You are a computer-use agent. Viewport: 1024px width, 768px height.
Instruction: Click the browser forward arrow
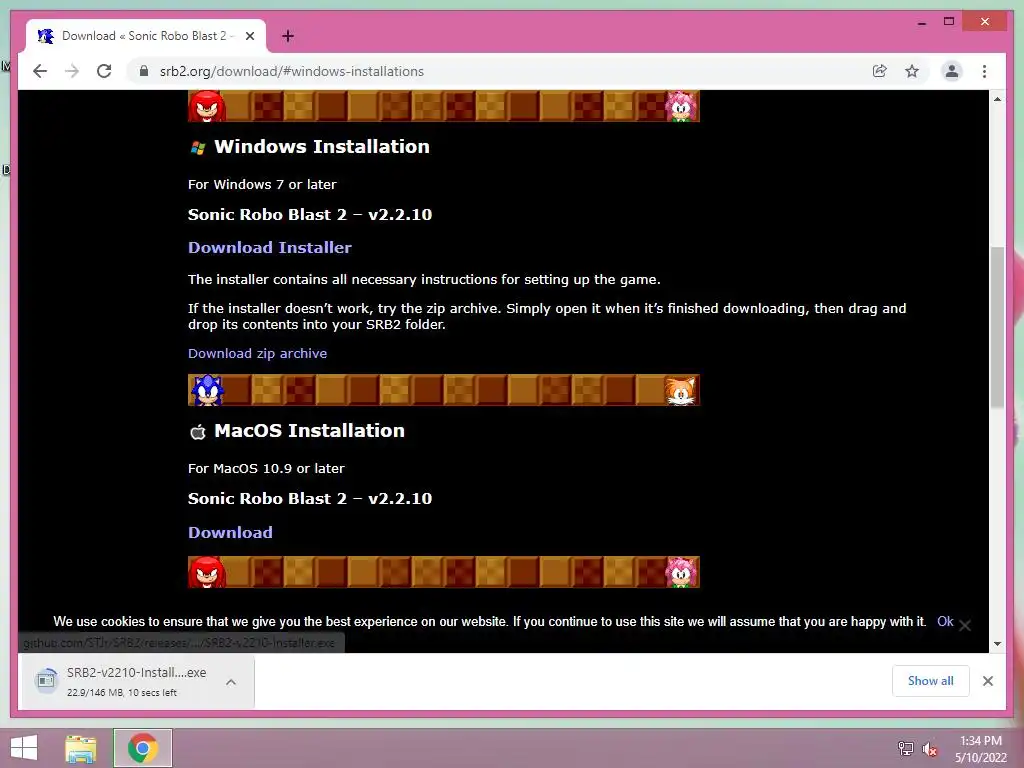coord(72,71)
